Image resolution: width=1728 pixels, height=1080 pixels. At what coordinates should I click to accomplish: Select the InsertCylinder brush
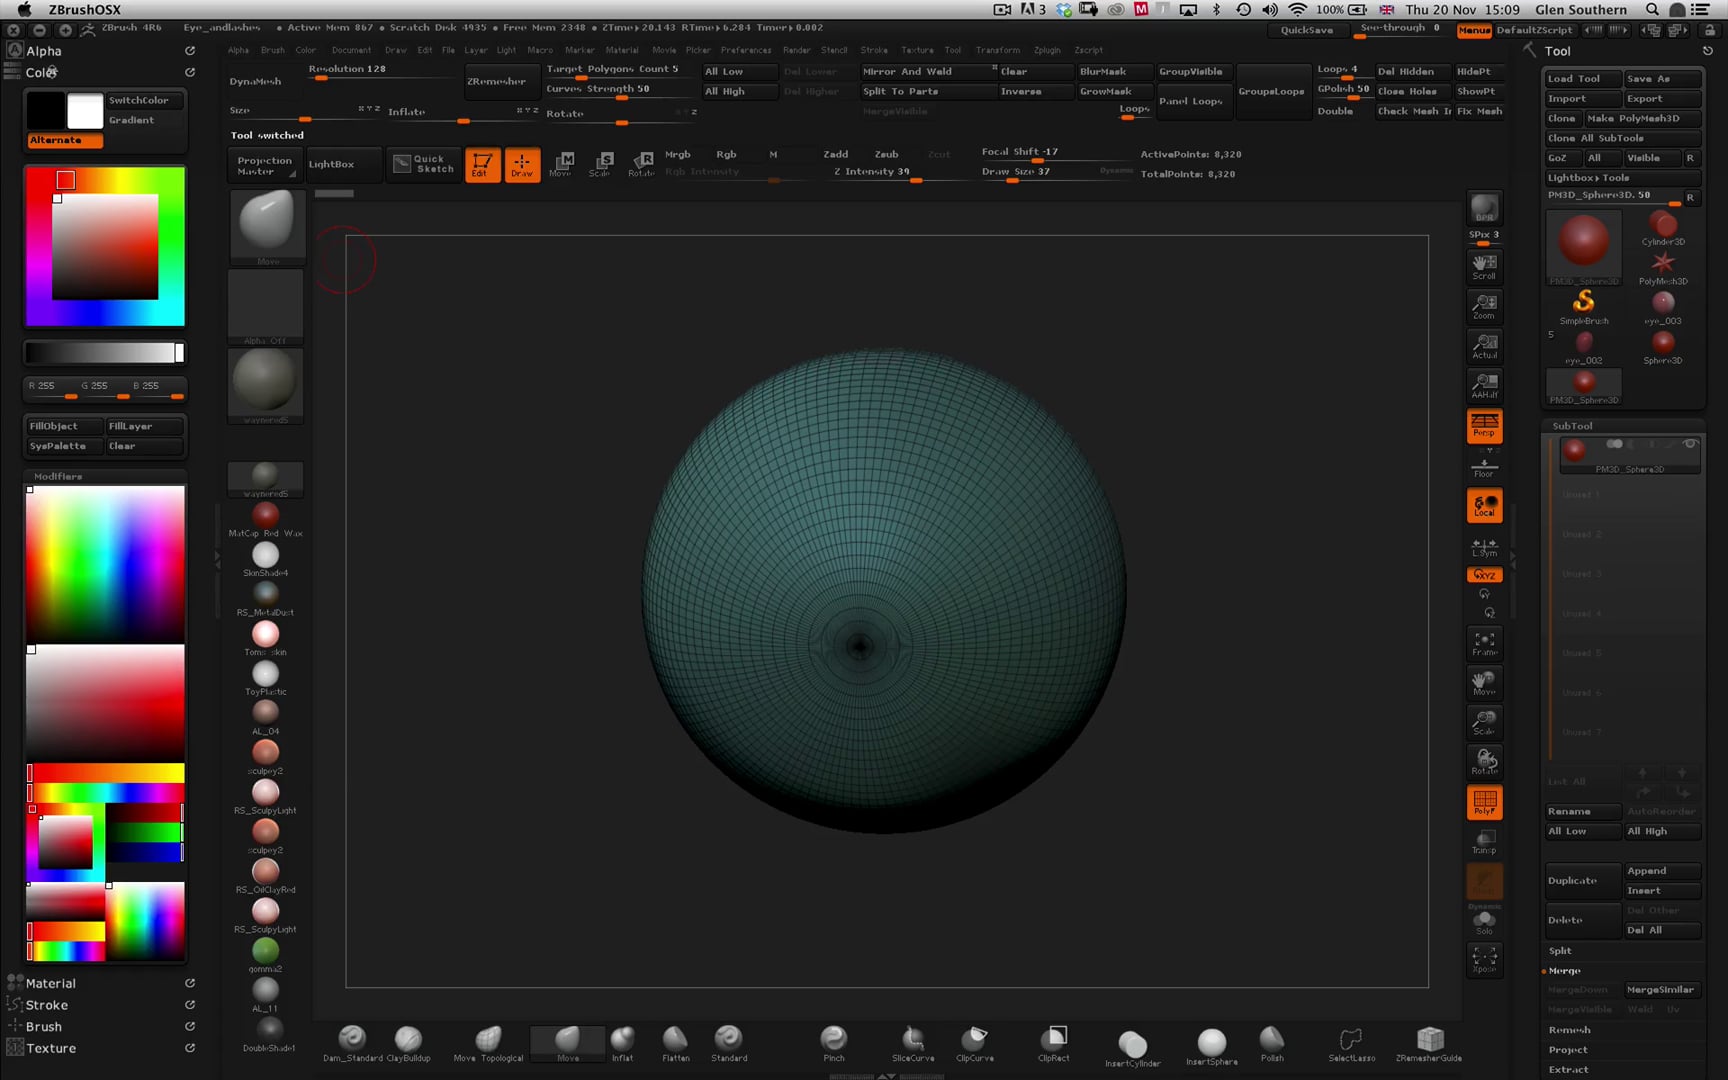coord(1133,1042)
